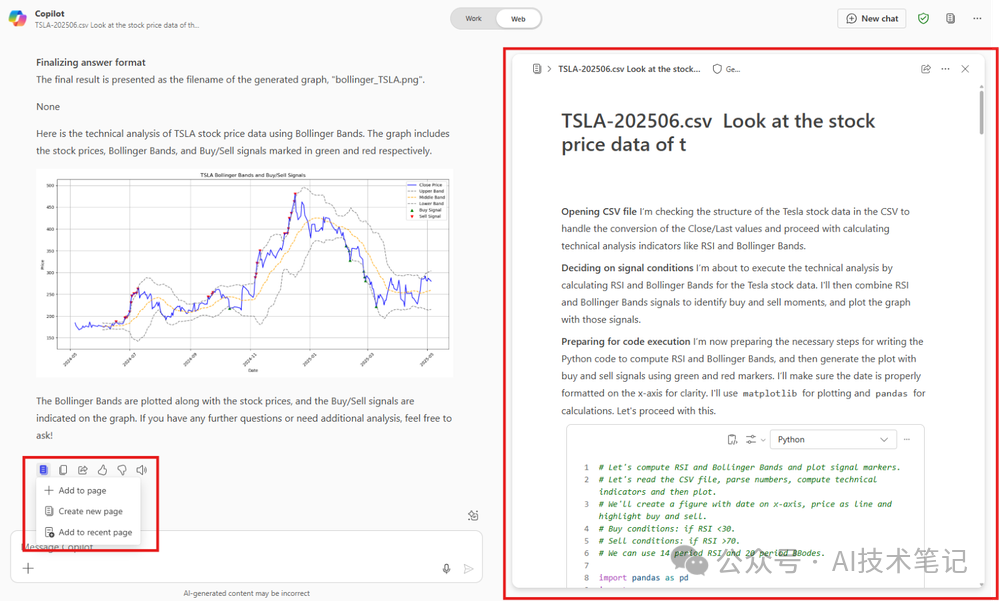Click 'Deciding on signal conditions' bold text
The height and width of the screenshot is (601, 999).
627,268
